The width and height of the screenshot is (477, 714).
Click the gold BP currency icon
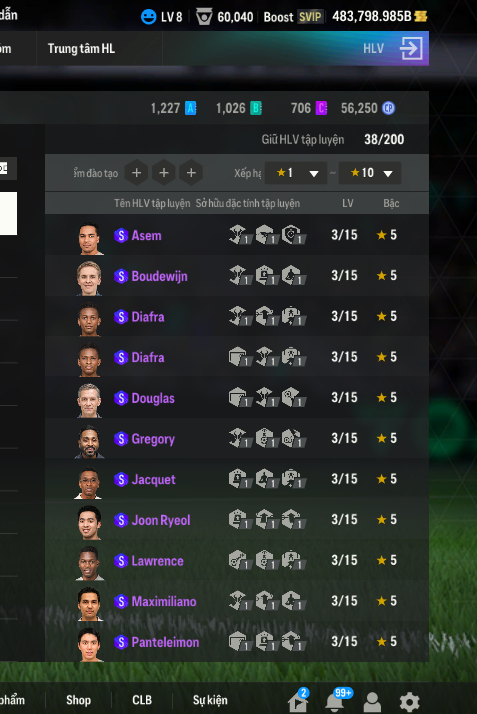[421, 16]
